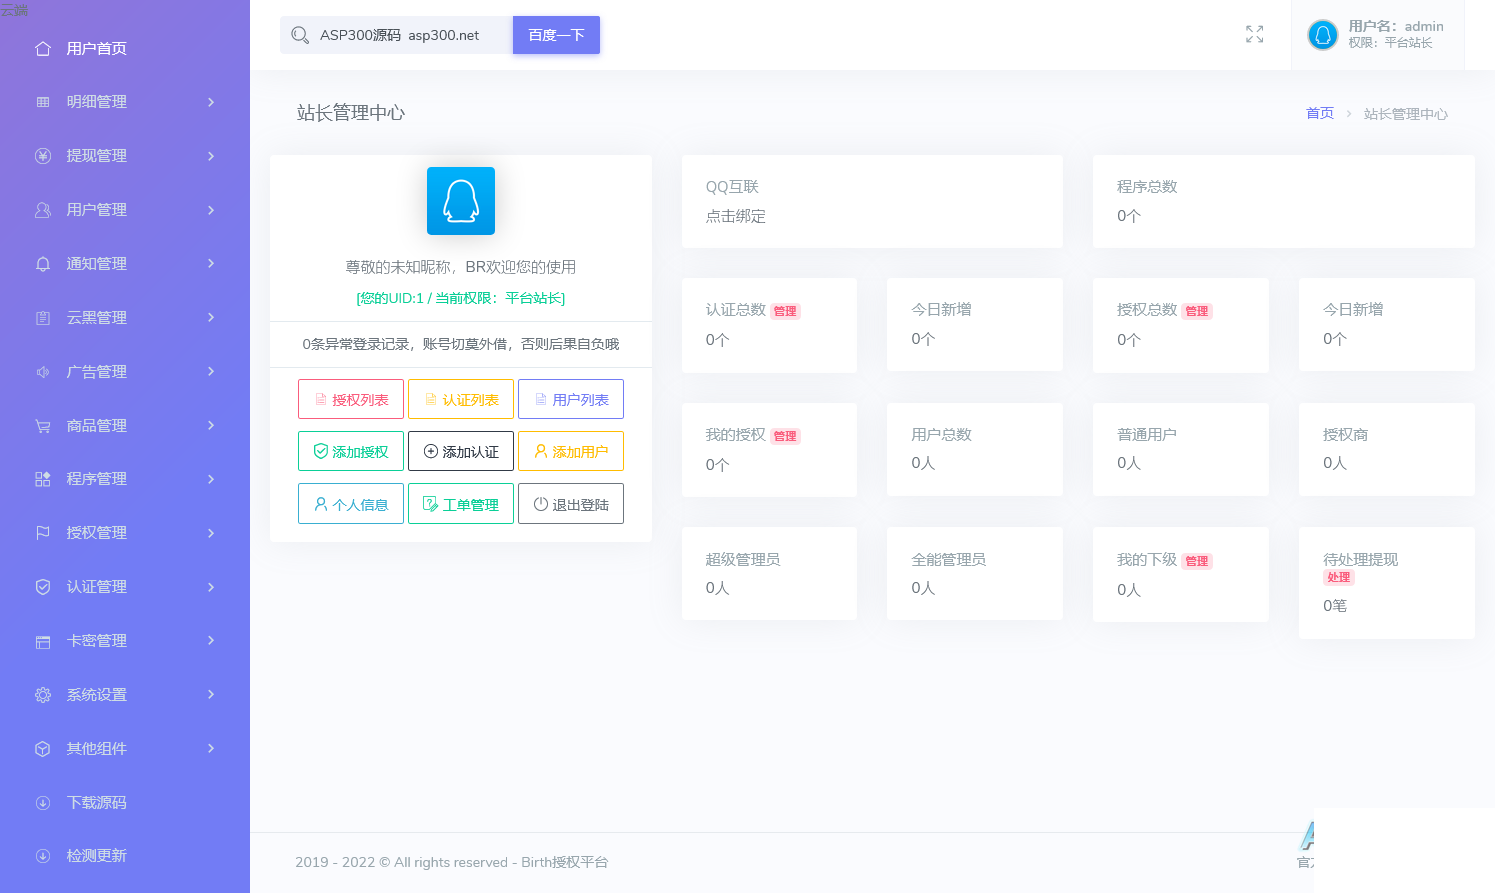1495x893 pixels.
Task: Click the gear icon for 系统设置
Action: coord(43,695)
